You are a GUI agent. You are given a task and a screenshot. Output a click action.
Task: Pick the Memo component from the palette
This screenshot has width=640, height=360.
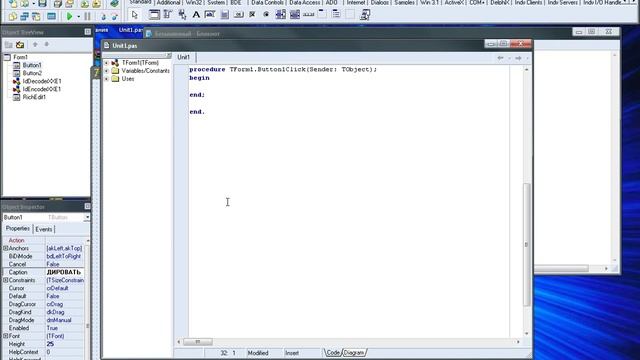(224, 15)
